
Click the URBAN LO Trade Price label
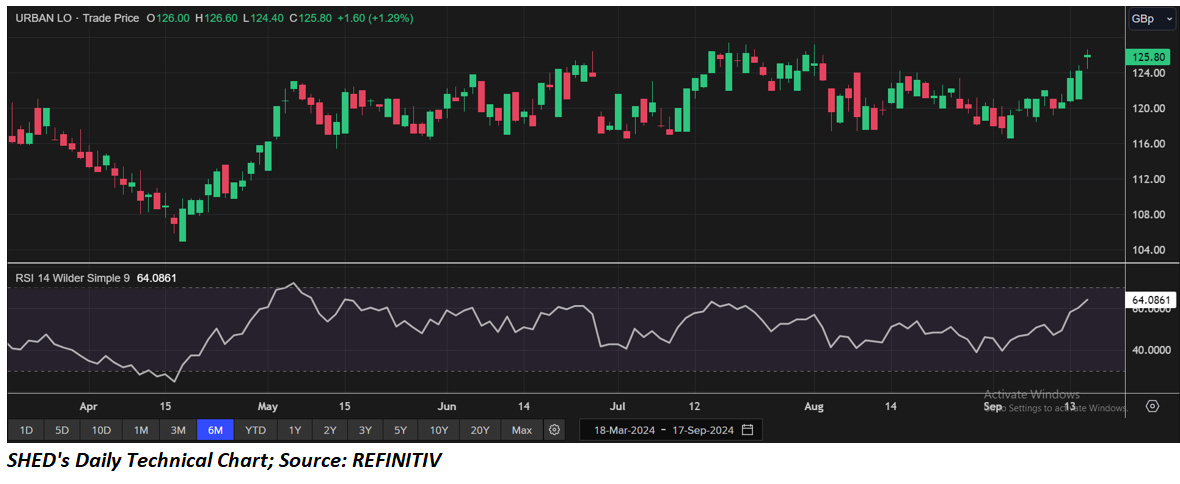tap(78, 18)
